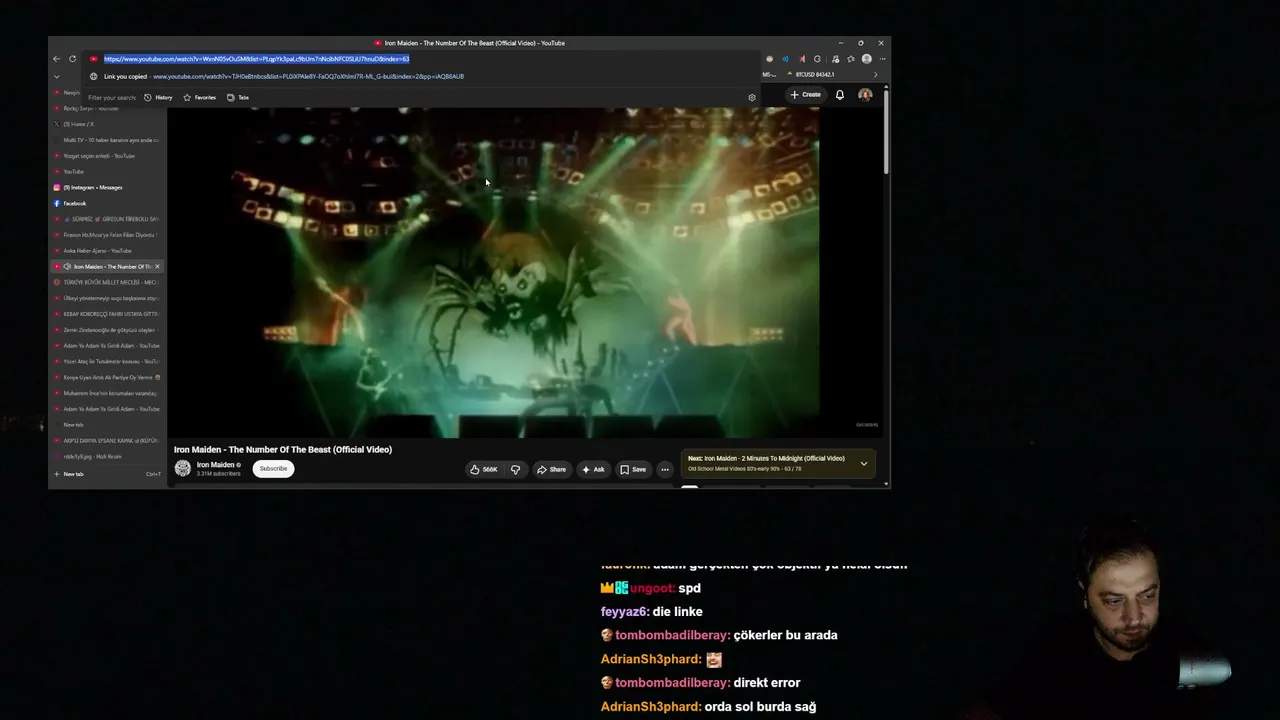Close the Iron Maiden tab
Image resolution: width=1280 pixels, height=720 pixels.
[157, 267]
